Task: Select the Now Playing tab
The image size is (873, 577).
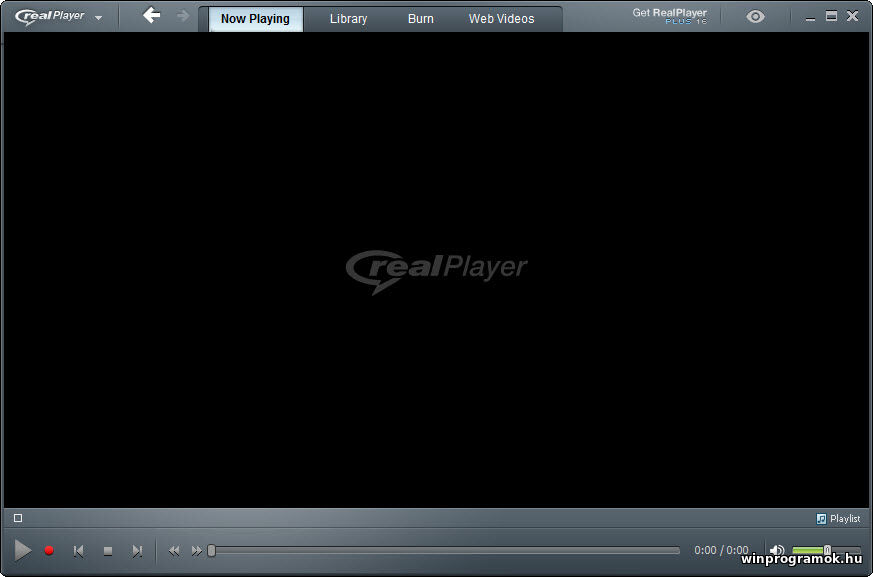Action: (255, 19)
